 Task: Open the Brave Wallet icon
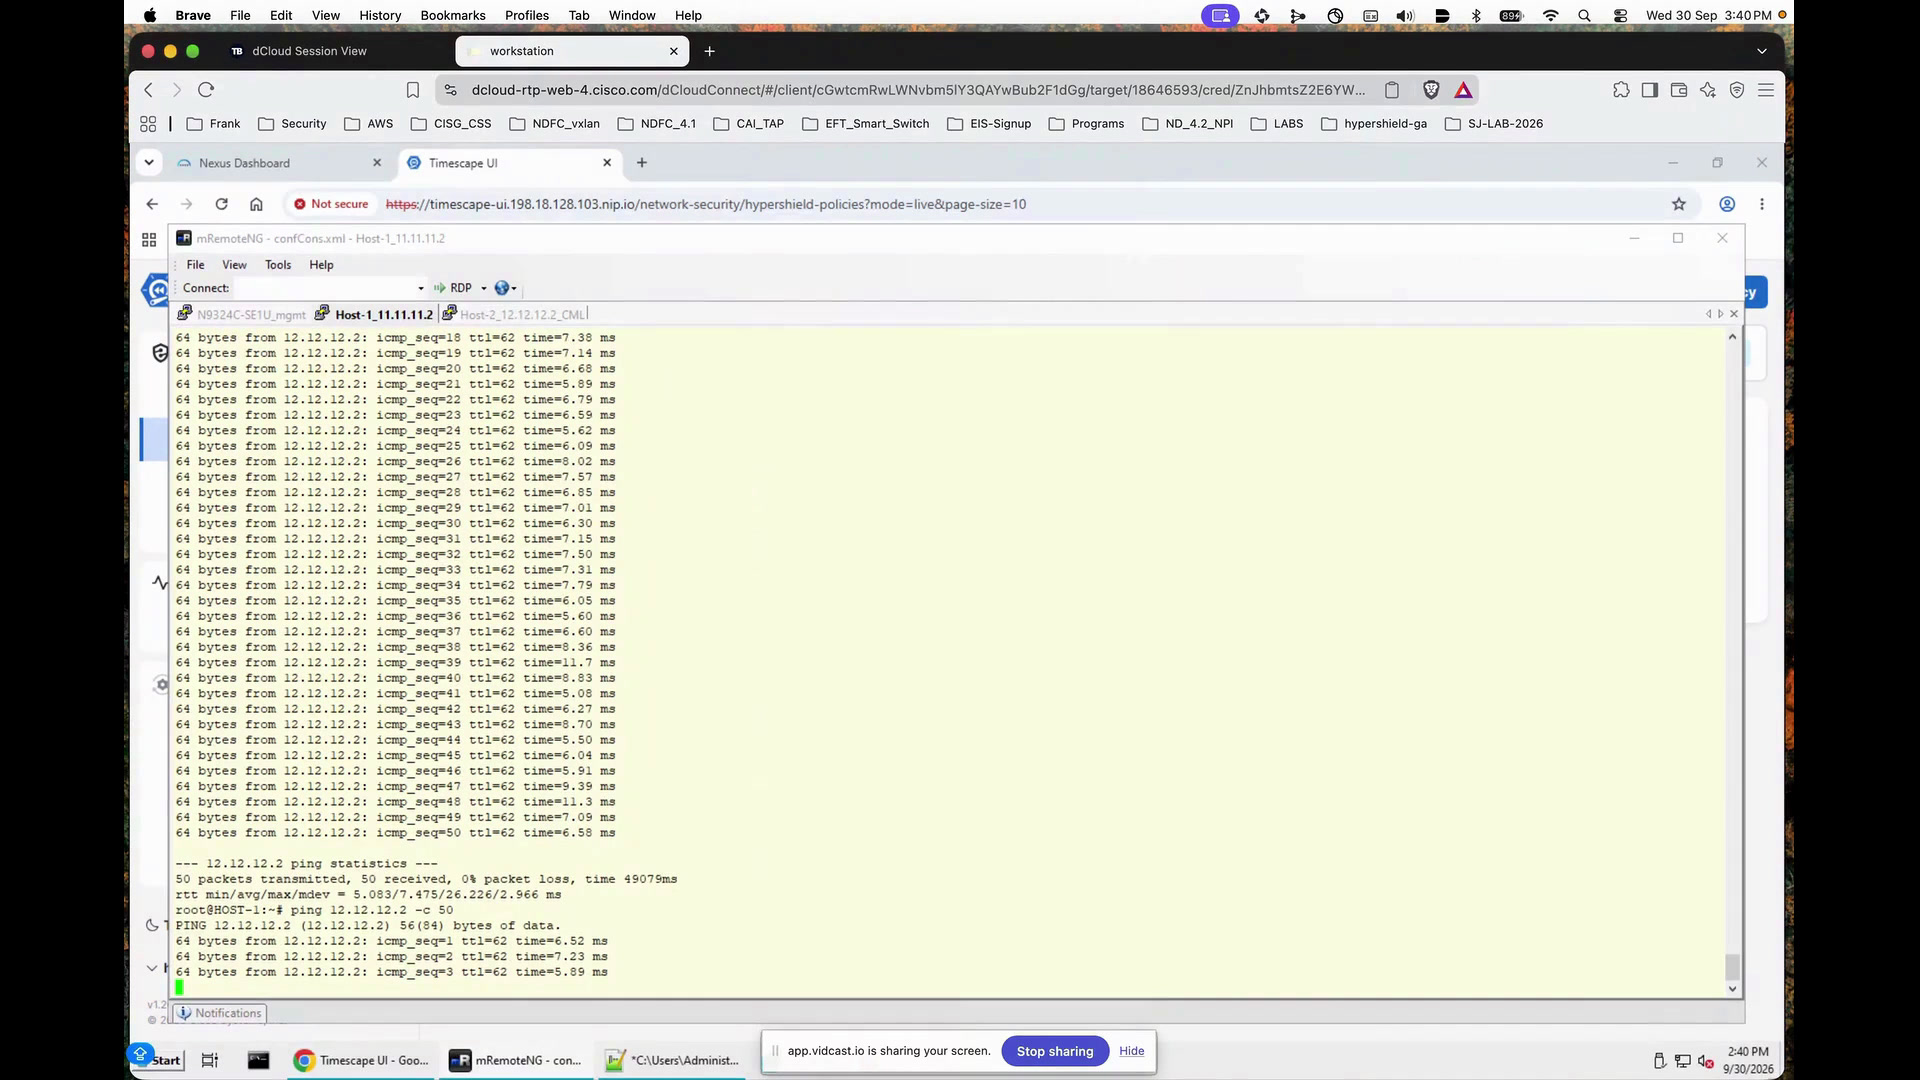(1679, 90)
